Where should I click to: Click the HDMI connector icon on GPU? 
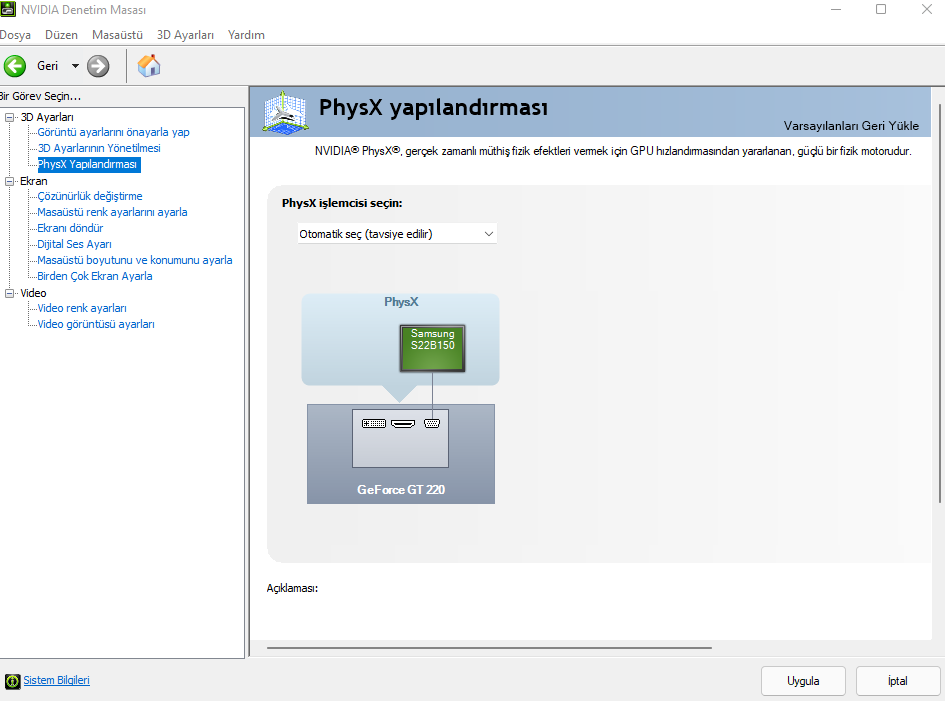click(403, 424)
